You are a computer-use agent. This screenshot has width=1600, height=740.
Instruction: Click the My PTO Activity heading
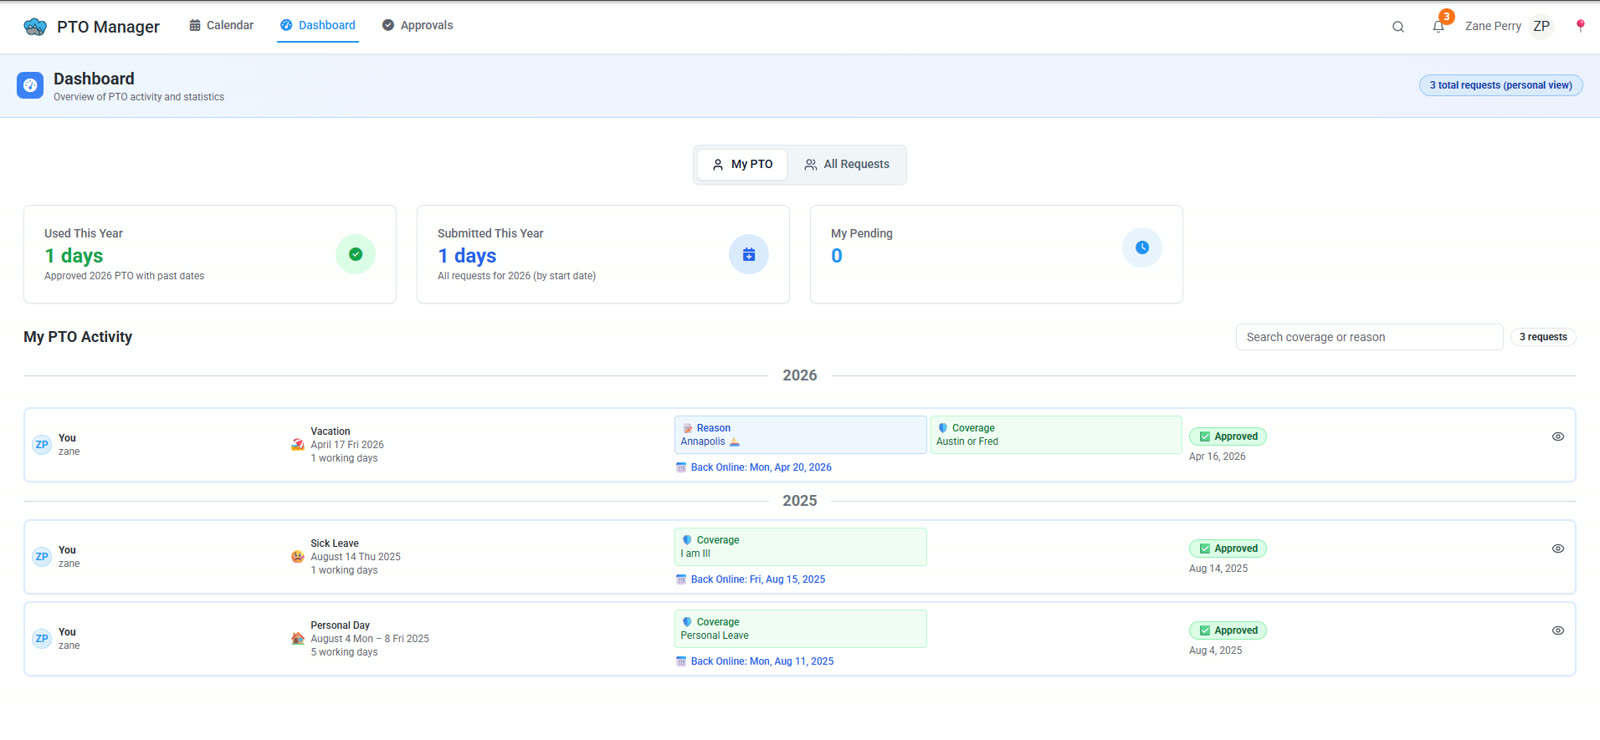[x=78, y=337]
